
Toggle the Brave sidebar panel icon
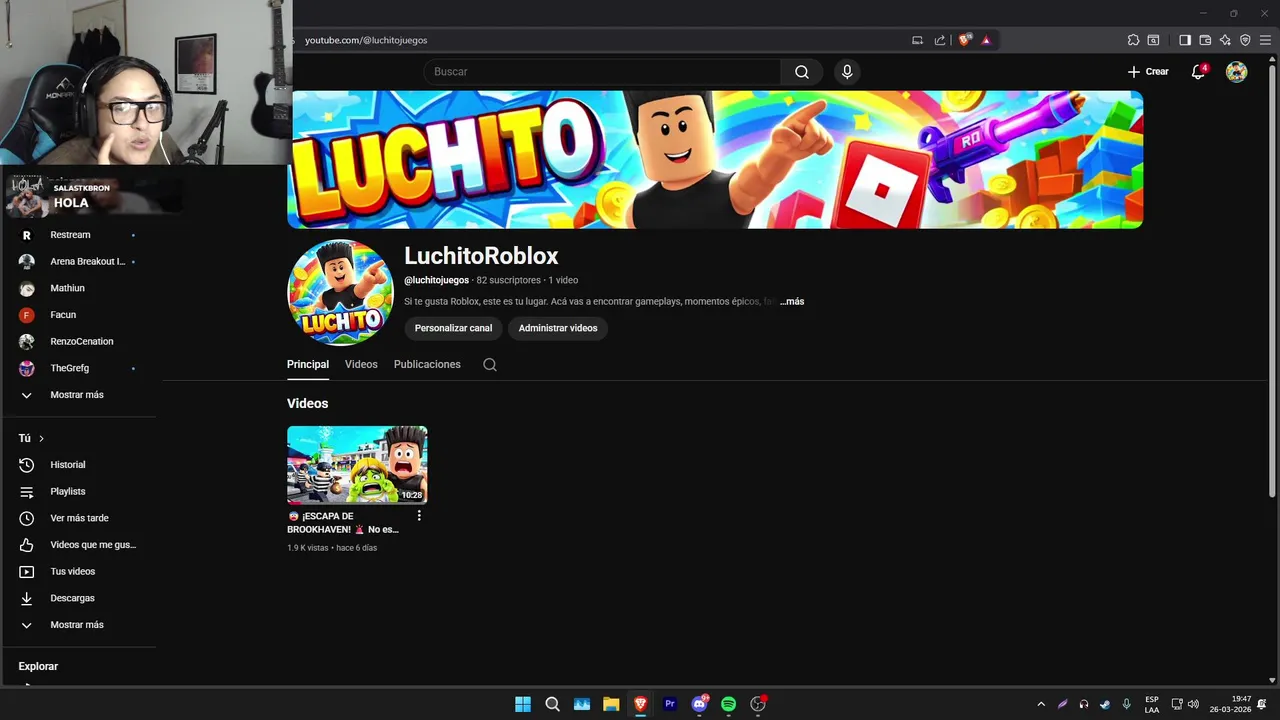point(1185,40)
